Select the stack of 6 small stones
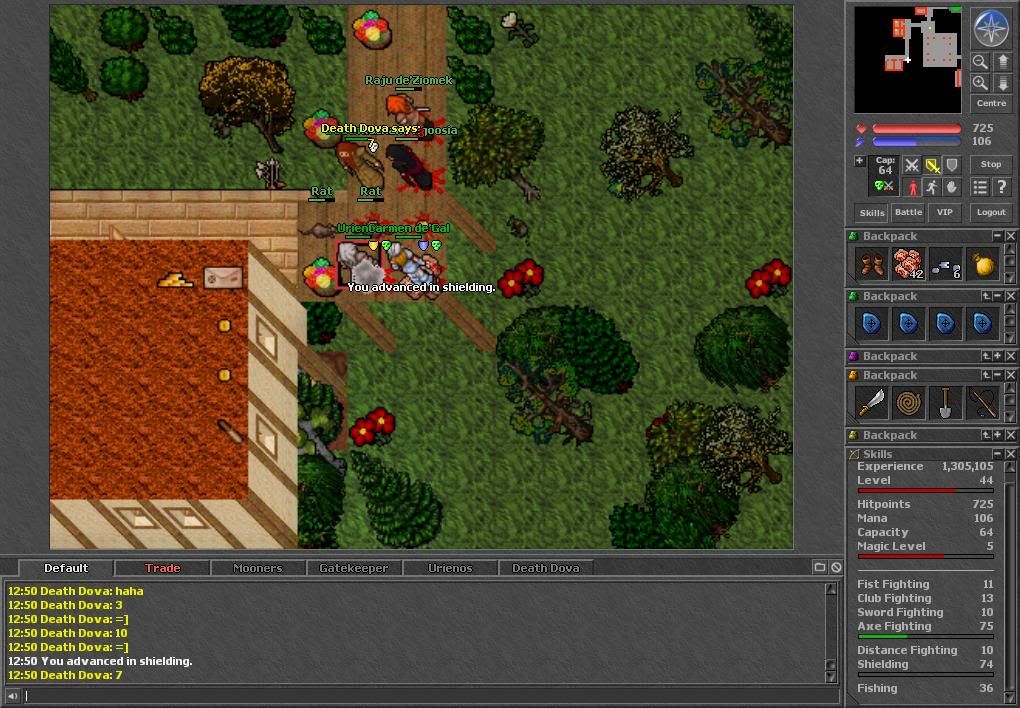Viewport: 1020px width, 708px height. tap(945, 265)
